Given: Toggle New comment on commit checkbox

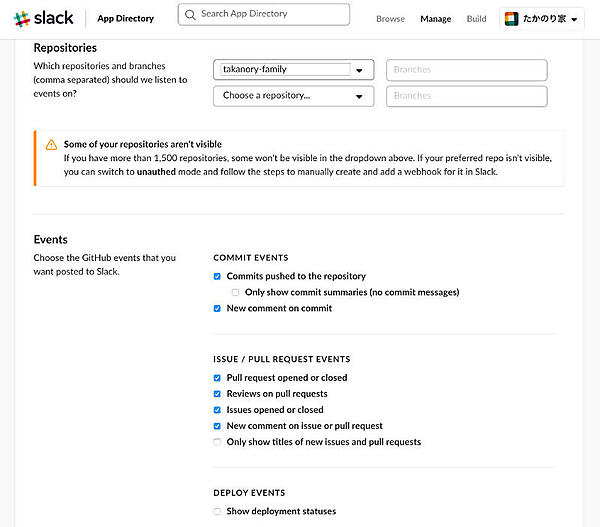Looking at the screenshot, I should [217, 308].
